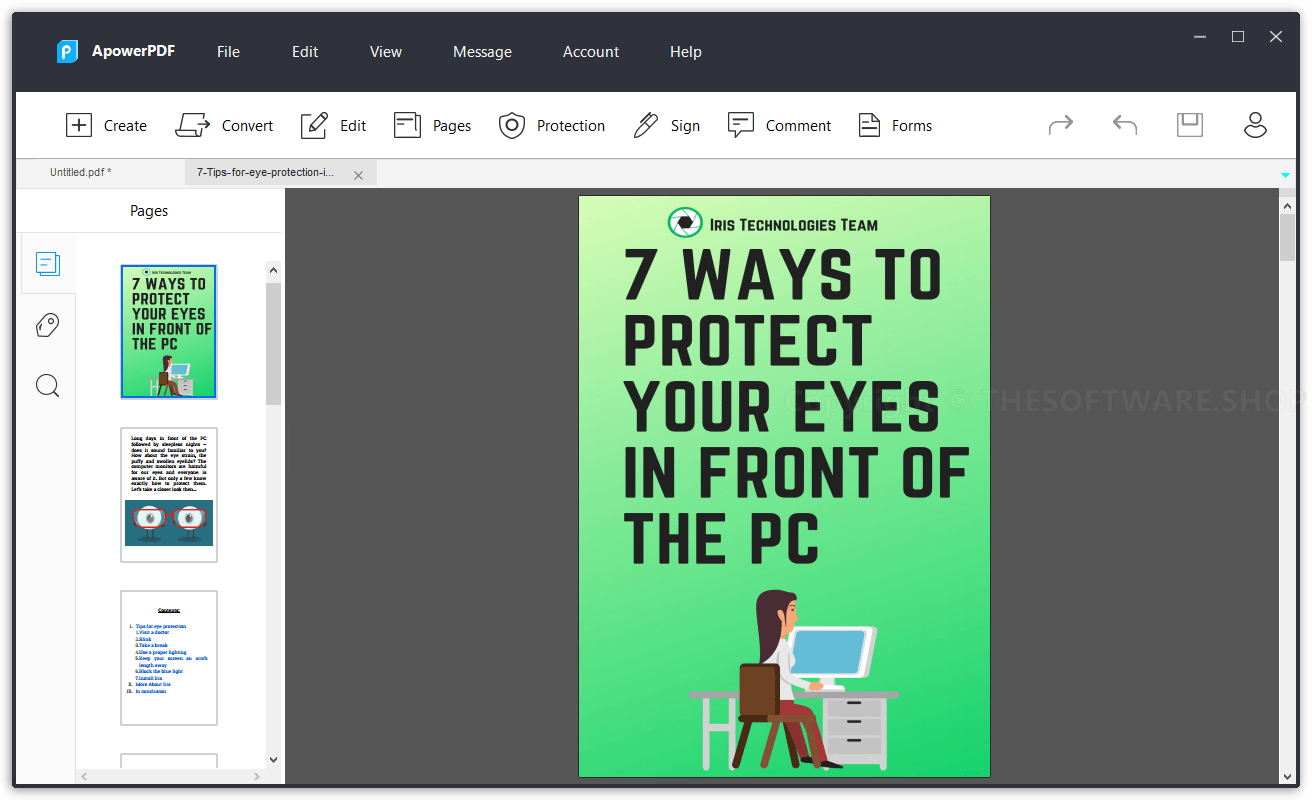Click the Pages panel header label
Image resolution: width=1312 pixels, height=800 pixels.
click(x=149, y=211)
